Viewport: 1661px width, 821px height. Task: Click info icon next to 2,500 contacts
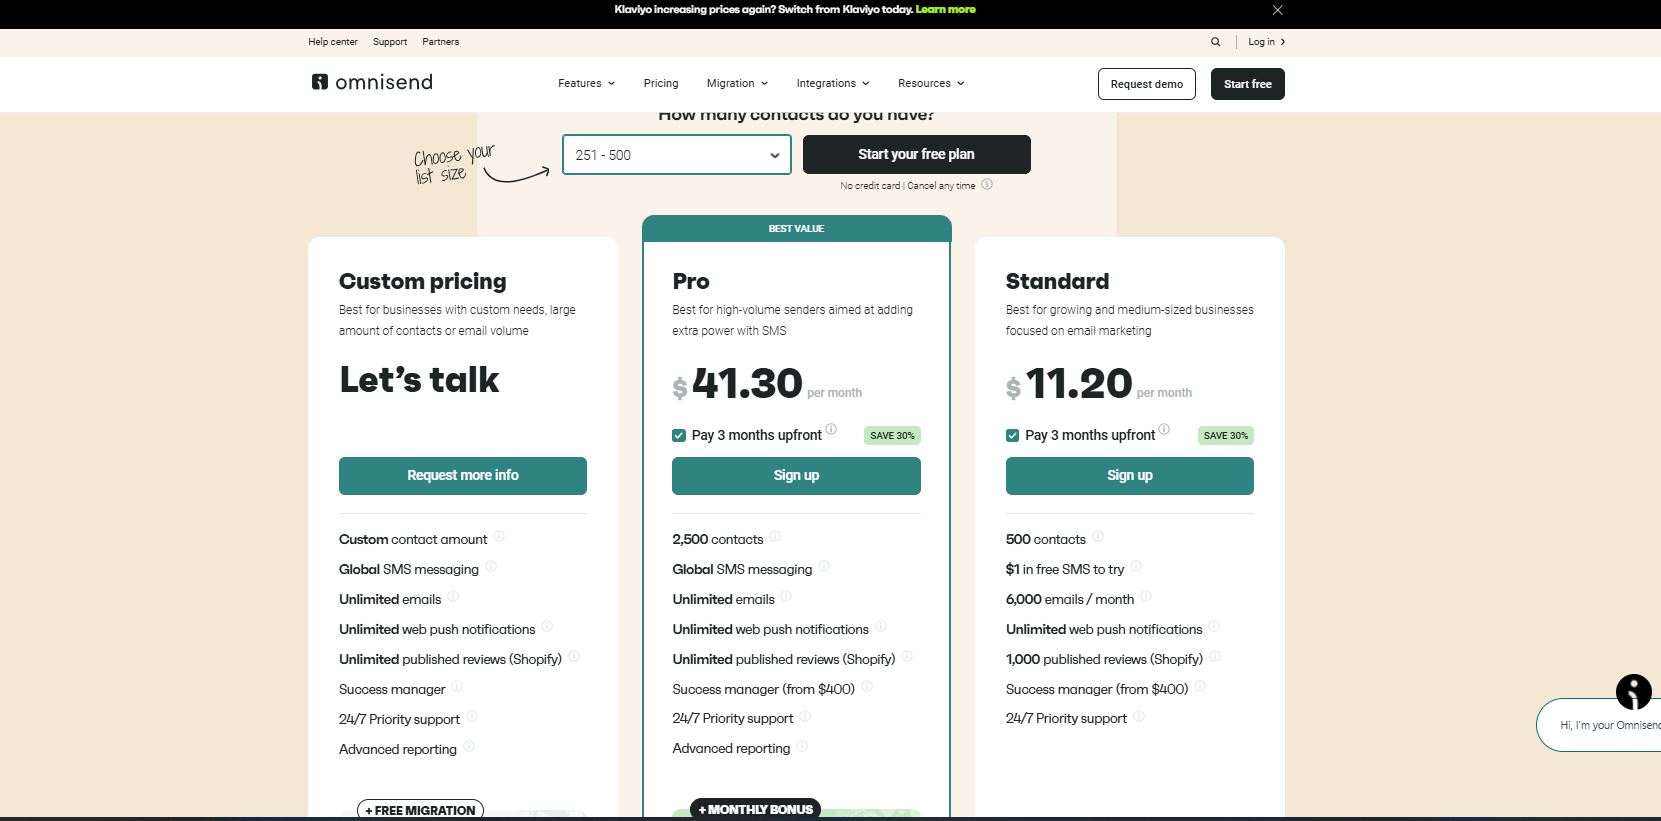coord(775,536)
